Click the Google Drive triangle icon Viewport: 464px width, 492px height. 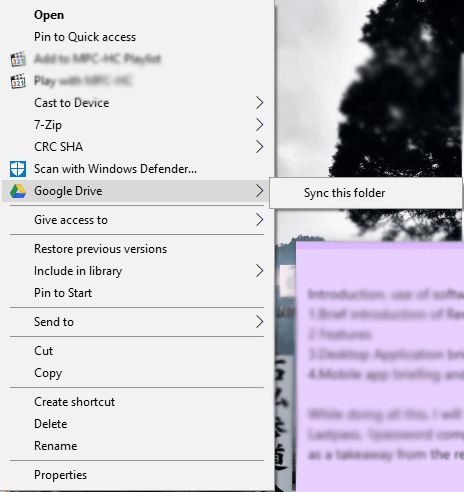(x=18, y=191)
